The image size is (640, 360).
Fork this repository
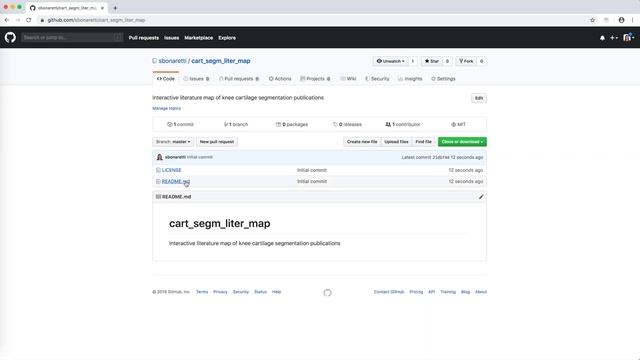[466, 61]
